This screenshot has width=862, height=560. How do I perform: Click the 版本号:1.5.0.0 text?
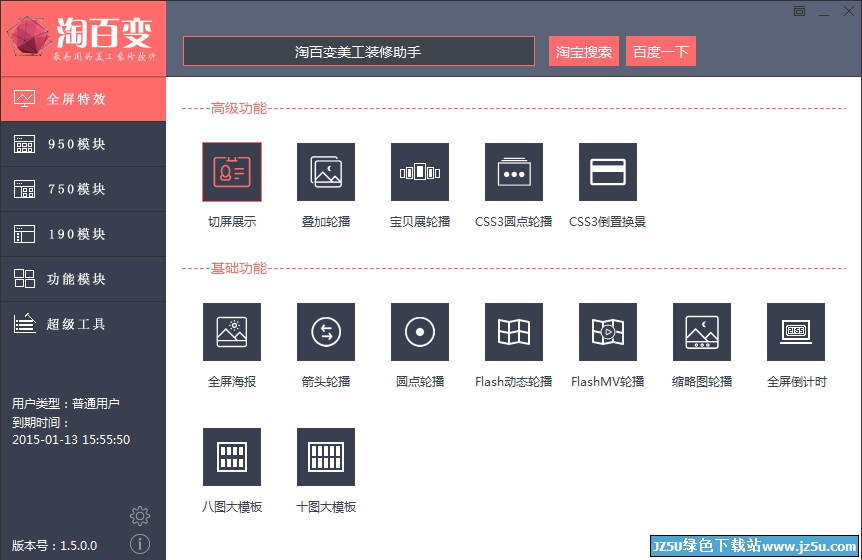[54, 546]
